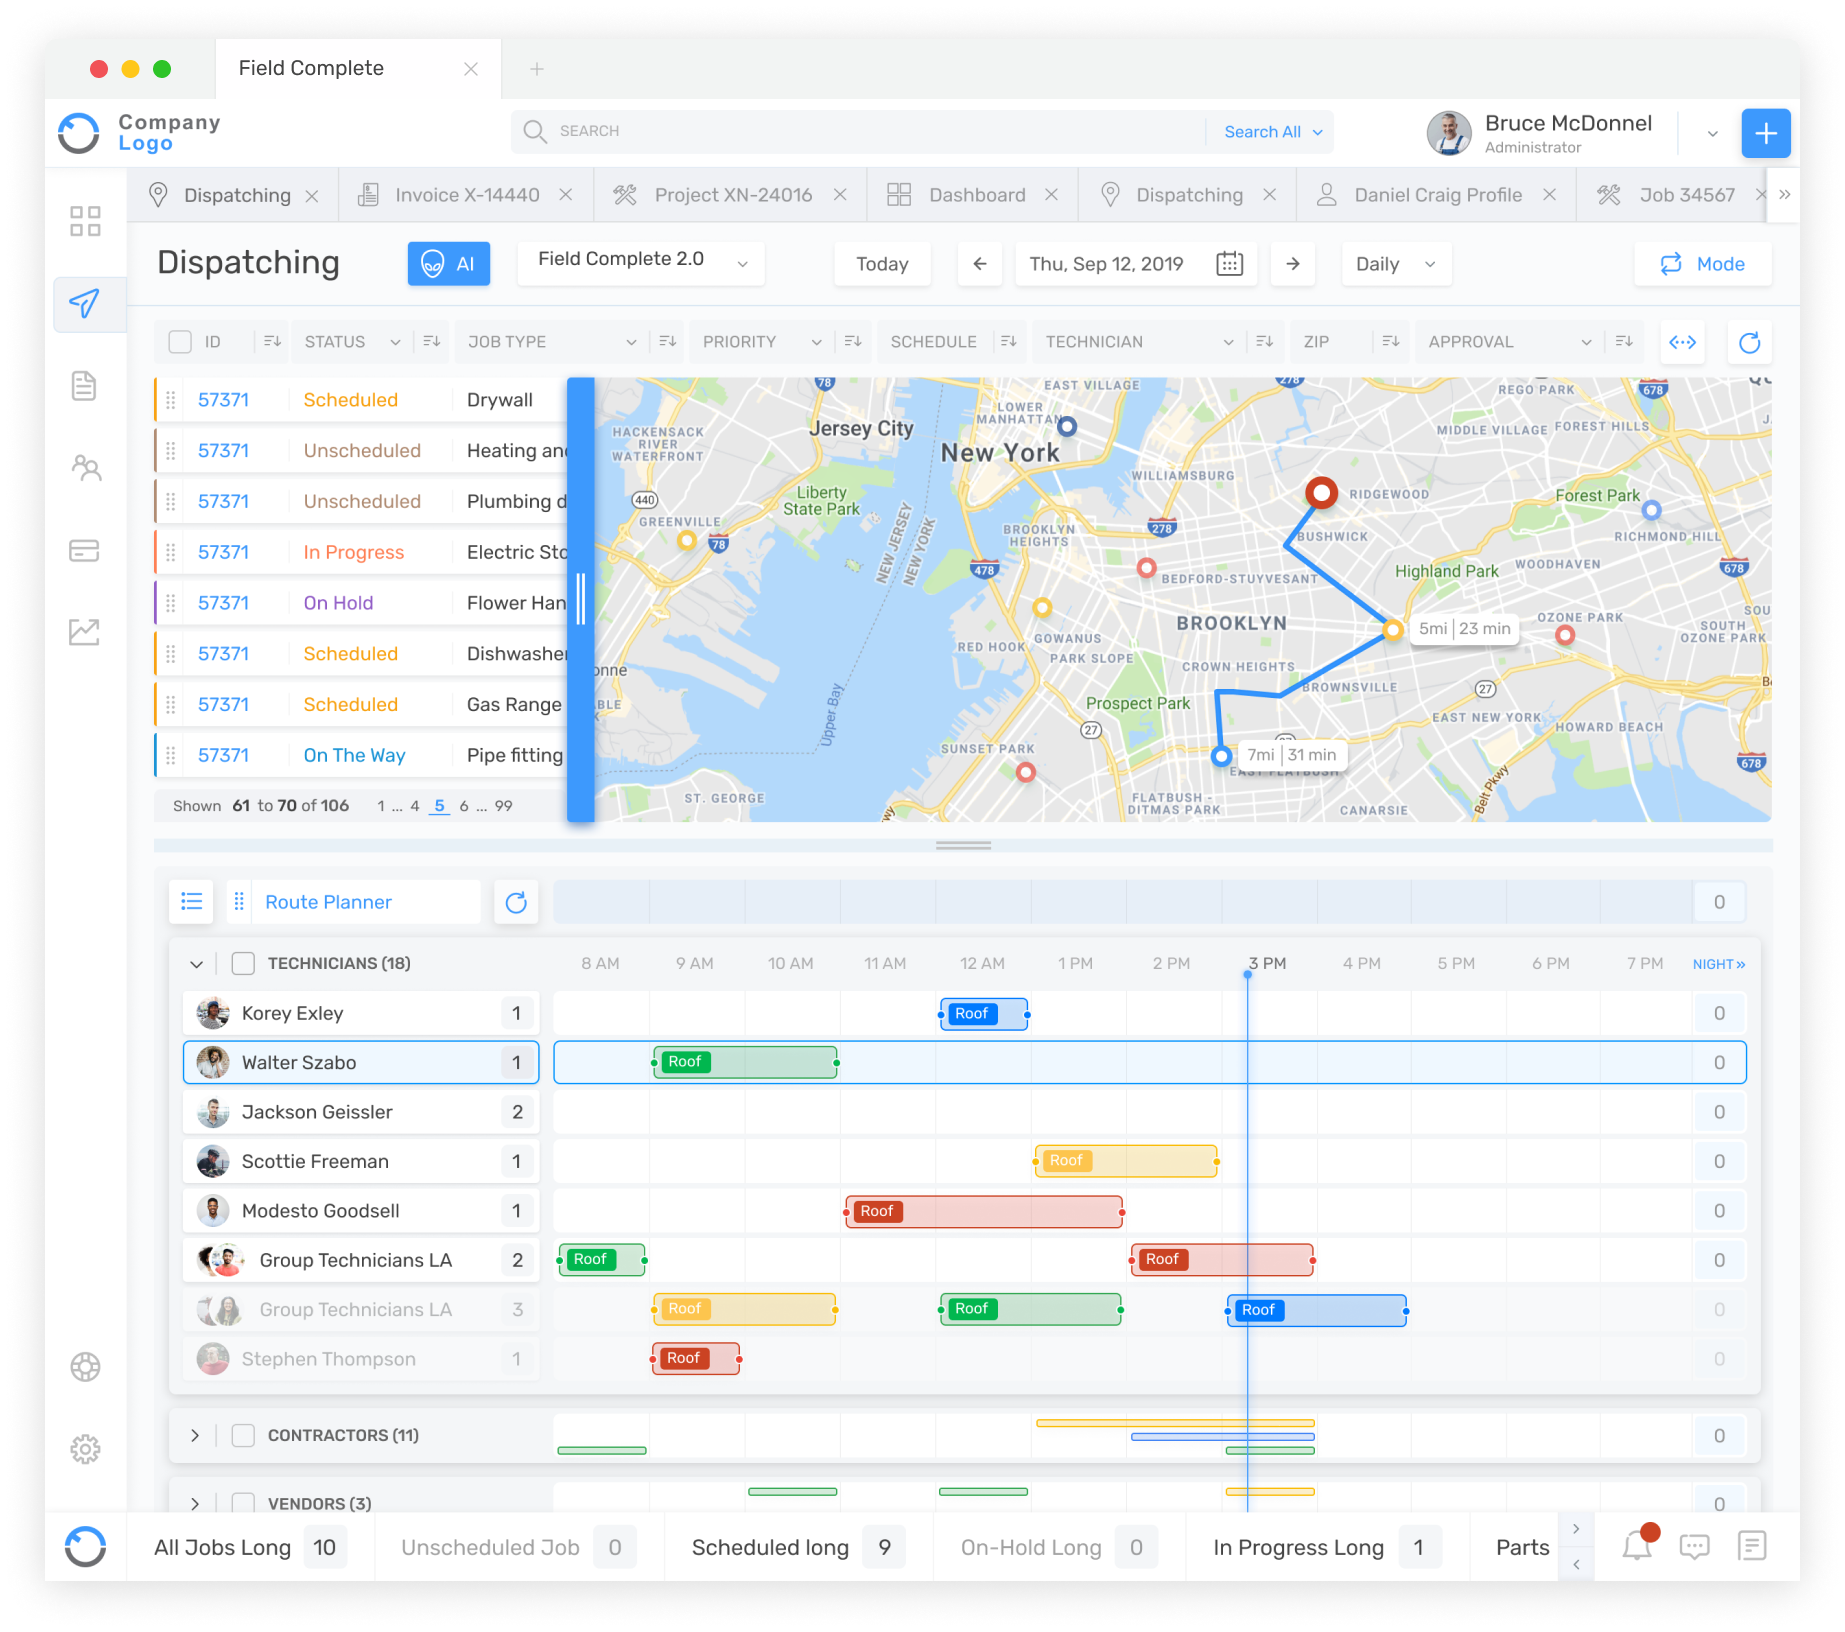Open the Daily view dropdown
1845x1632 pixels.
(1396, 263)
